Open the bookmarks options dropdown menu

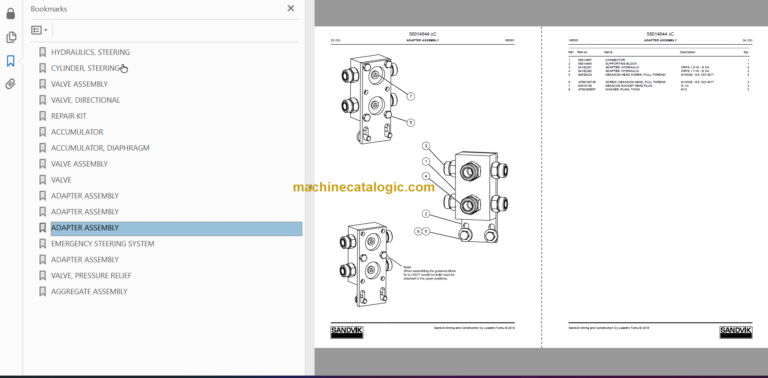pyautogui.click(x=40, y=30)
